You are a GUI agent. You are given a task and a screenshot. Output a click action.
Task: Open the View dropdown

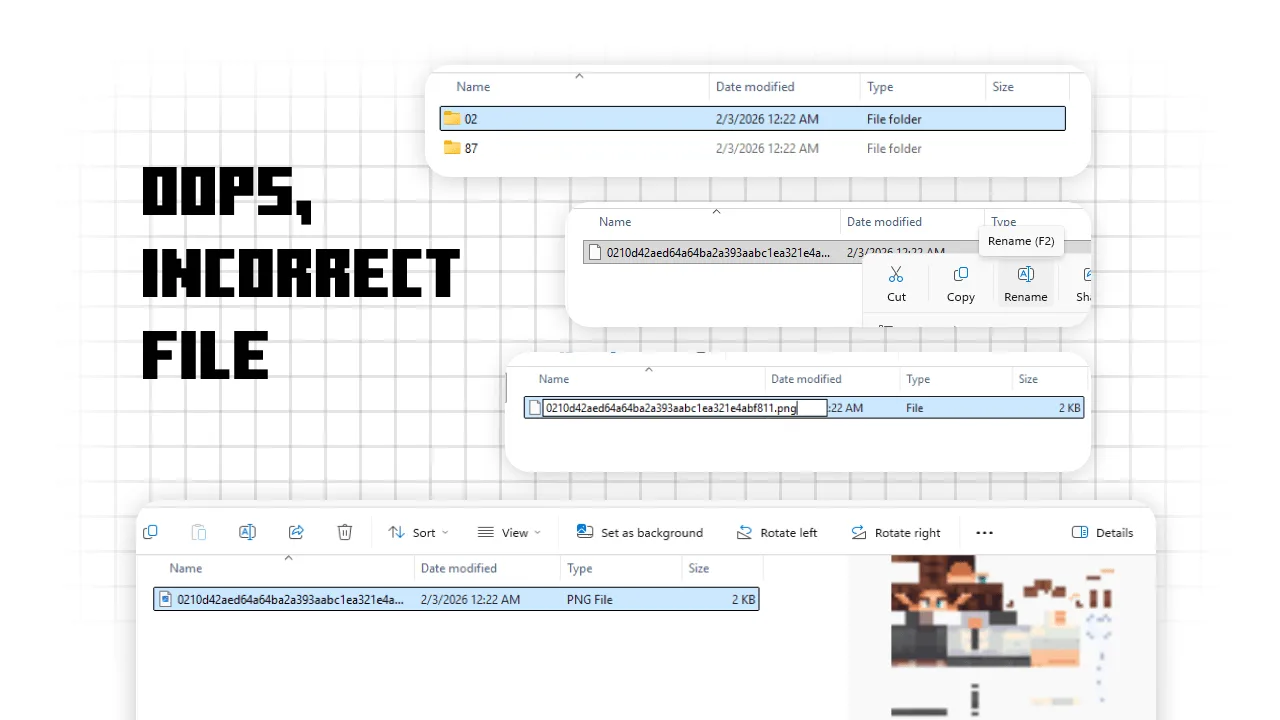[x=509, y=532]
